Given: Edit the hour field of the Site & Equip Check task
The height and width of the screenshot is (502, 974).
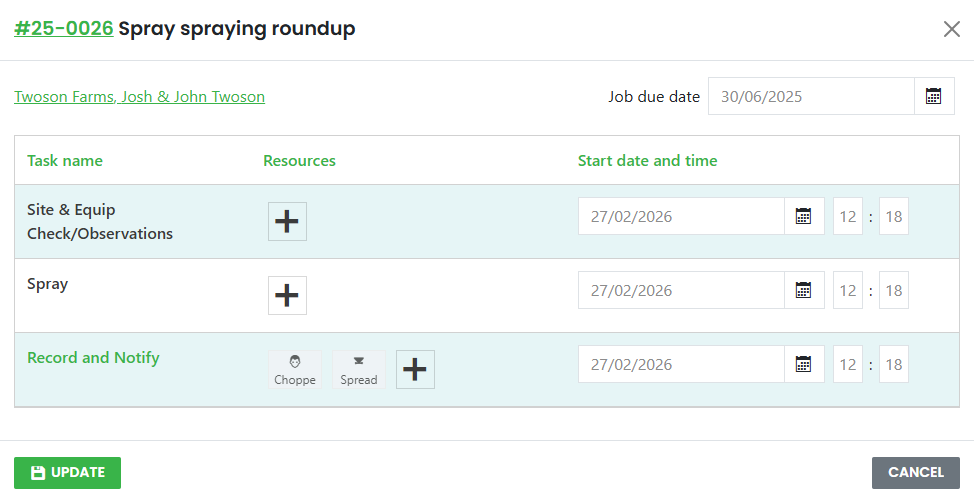Looking at the screenshot, I should [848, 216].
